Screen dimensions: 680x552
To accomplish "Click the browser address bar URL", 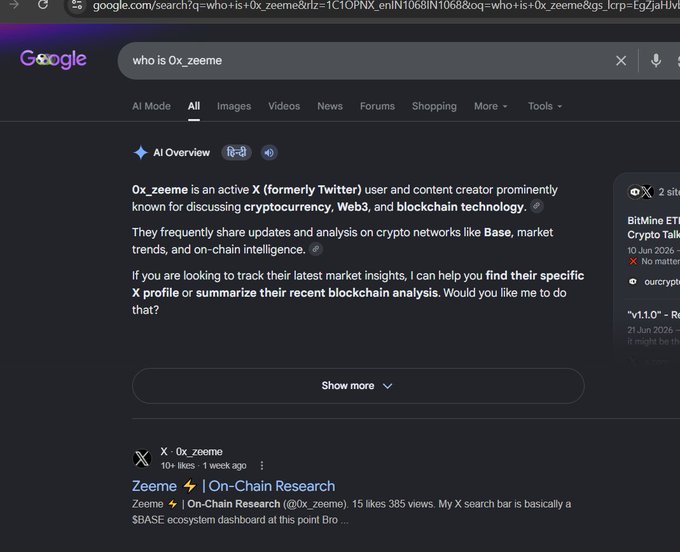I will pyautogui.click(x=386, y=6).
